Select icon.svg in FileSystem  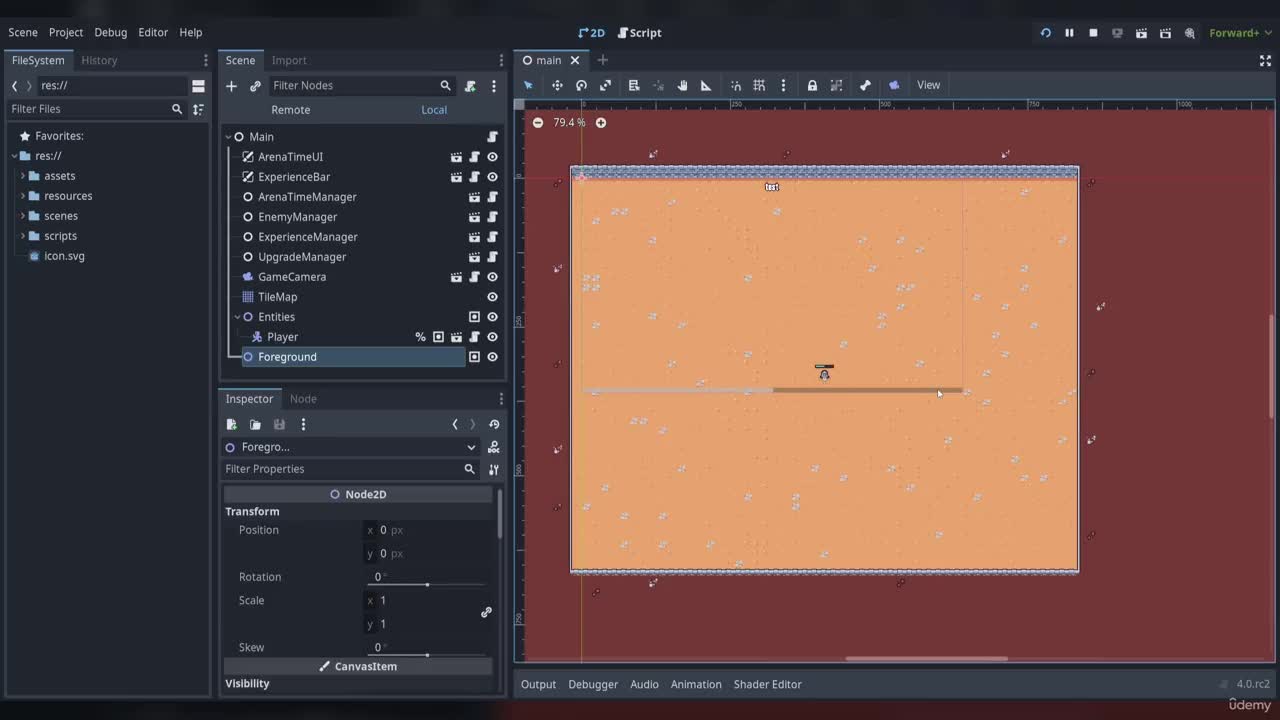64,256
